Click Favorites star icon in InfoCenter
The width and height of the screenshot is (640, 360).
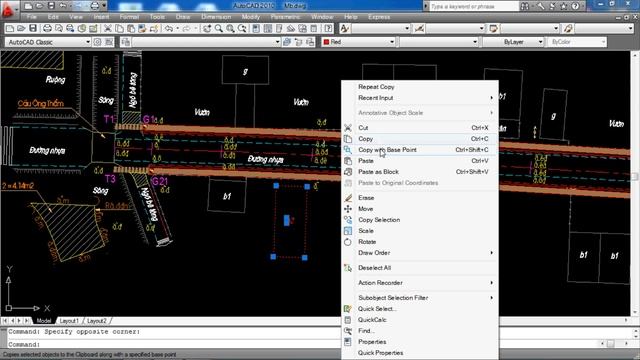pyautogui.click(x=564, y=6)
